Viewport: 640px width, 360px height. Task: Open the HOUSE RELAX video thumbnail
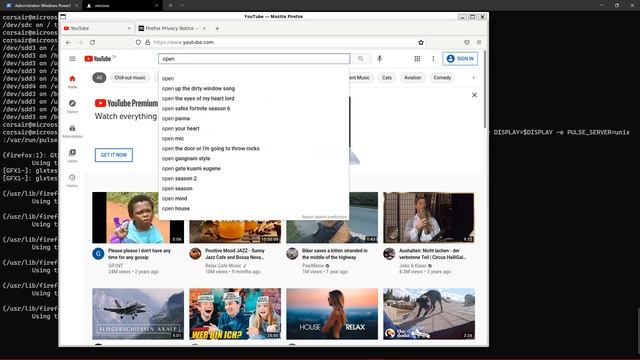(x=332, y=314)
